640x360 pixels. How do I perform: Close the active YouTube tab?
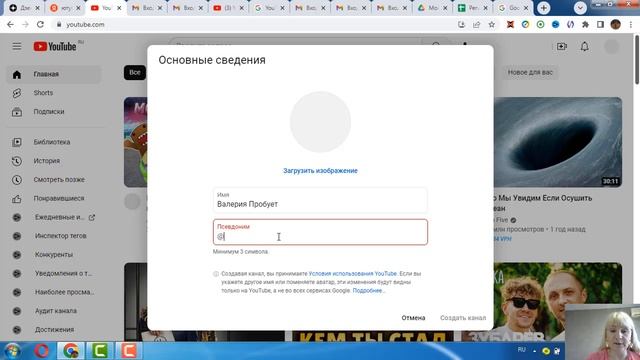click(119, 8)
